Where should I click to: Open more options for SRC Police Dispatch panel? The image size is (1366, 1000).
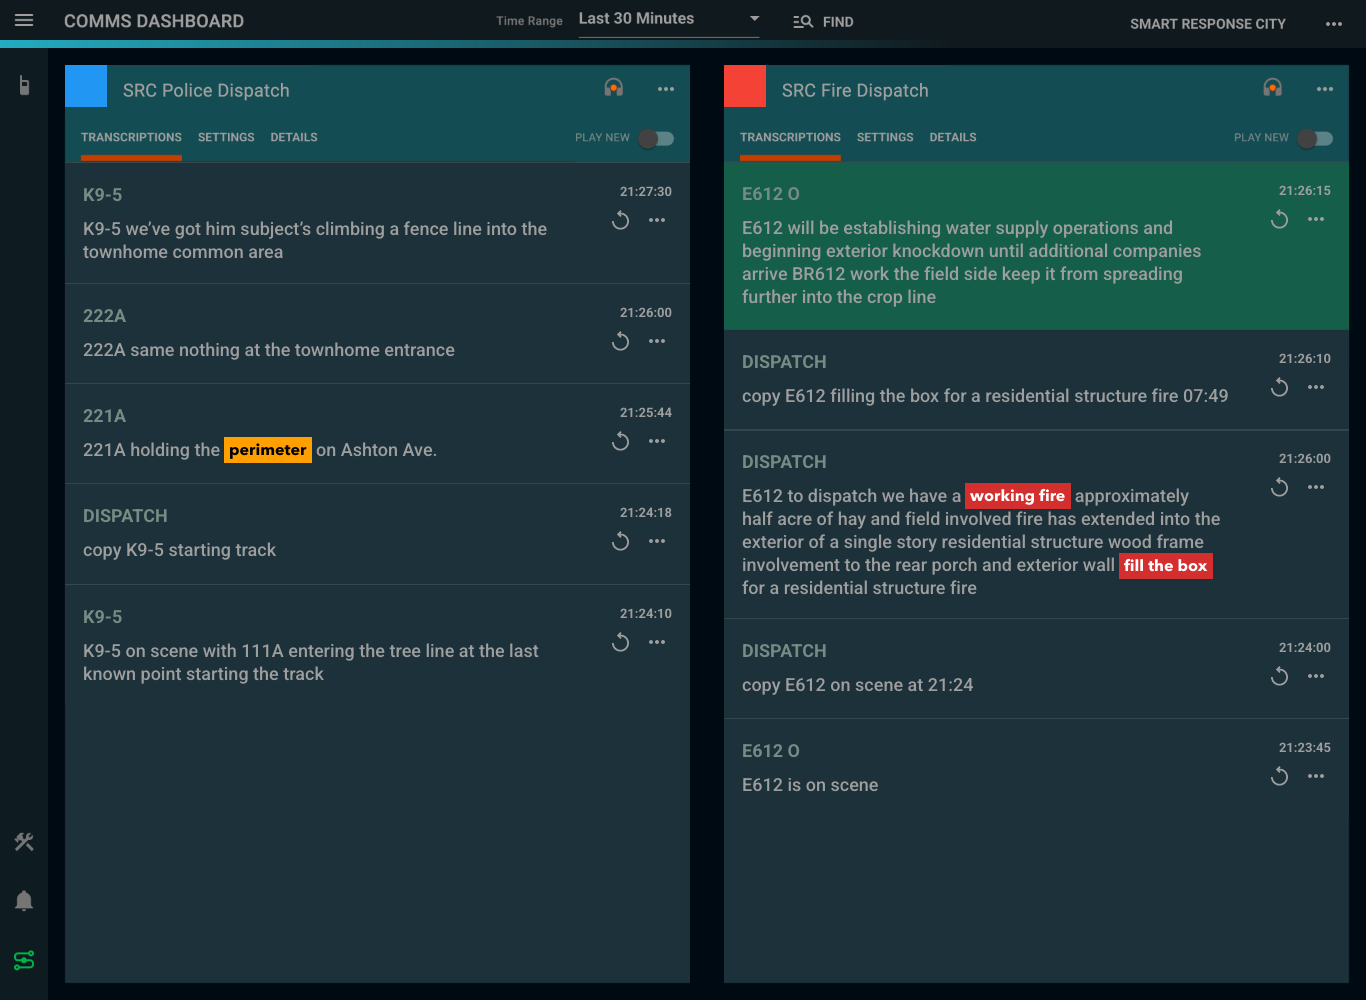point(666,89)
